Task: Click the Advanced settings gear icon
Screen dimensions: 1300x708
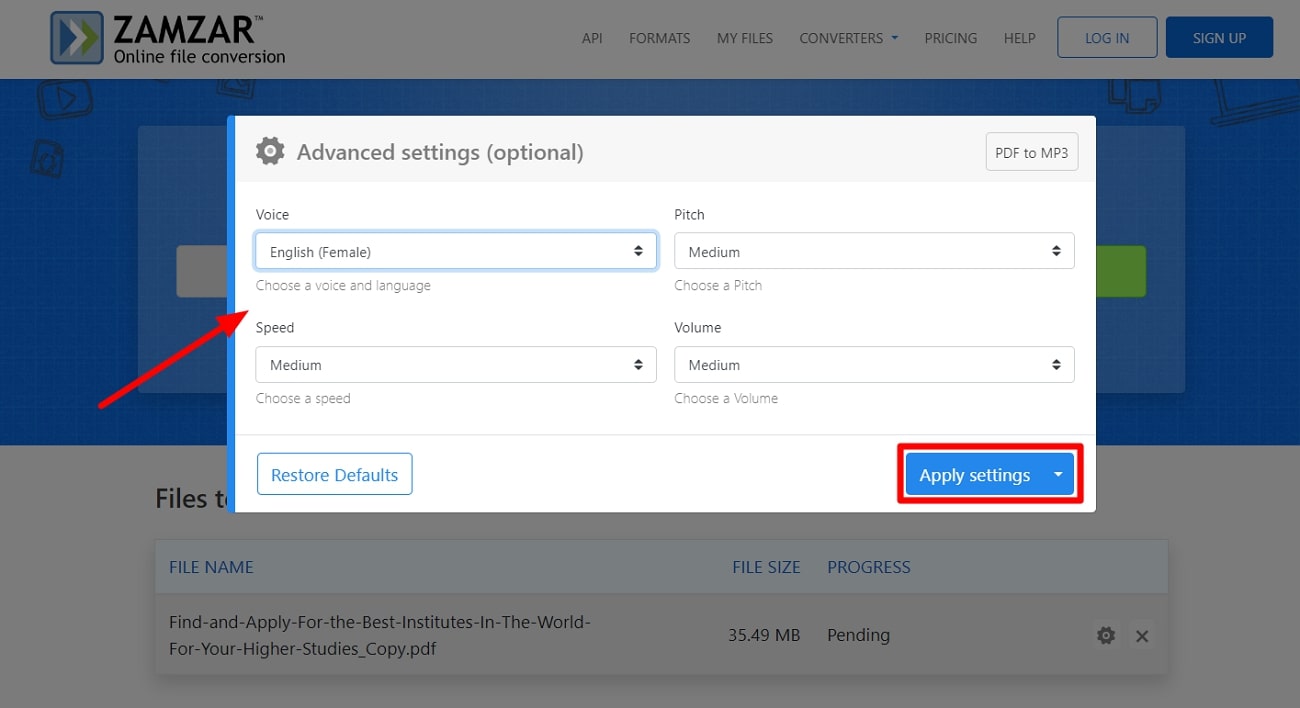Action: tap(270, 152)
